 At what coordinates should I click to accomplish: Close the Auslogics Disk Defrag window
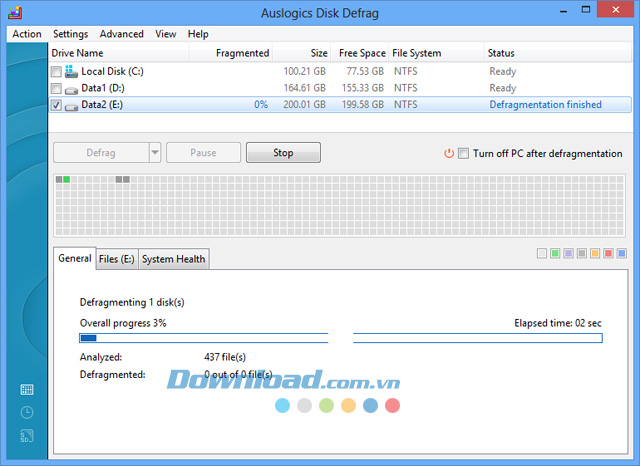pos(616,10)
